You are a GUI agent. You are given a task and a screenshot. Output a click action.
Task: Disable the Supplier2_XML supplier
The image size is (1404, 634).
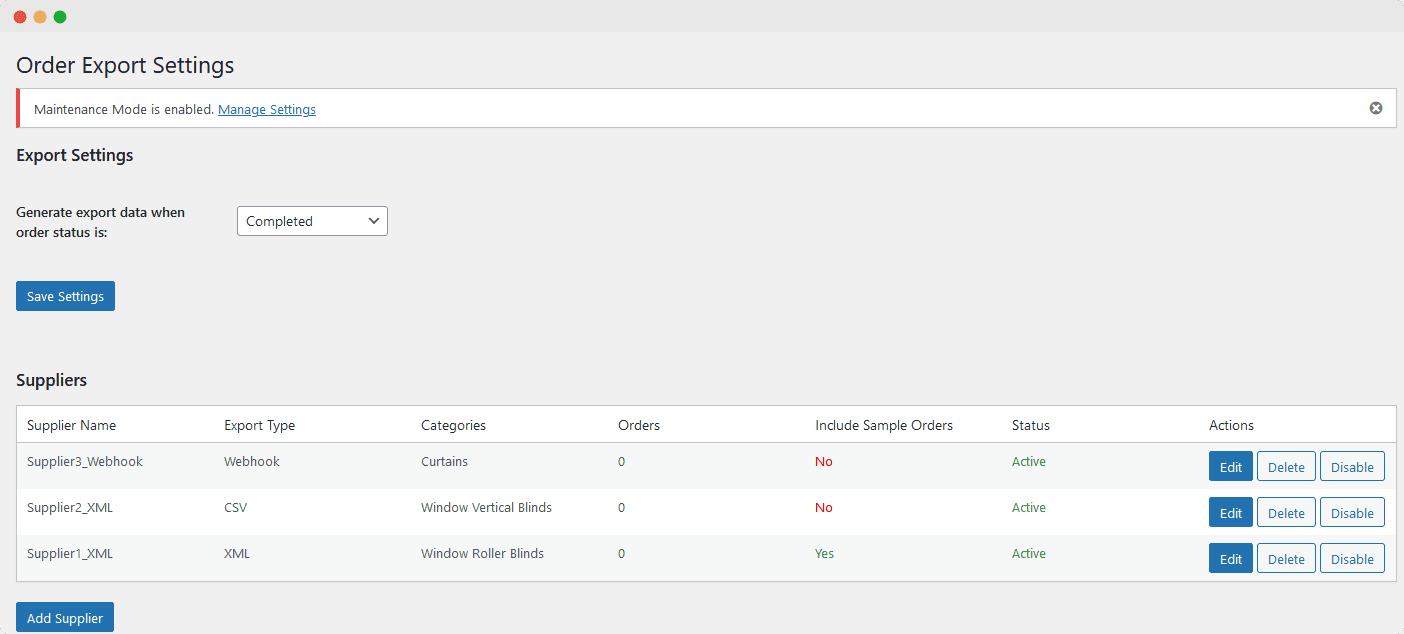click(x=1352, y=513)
